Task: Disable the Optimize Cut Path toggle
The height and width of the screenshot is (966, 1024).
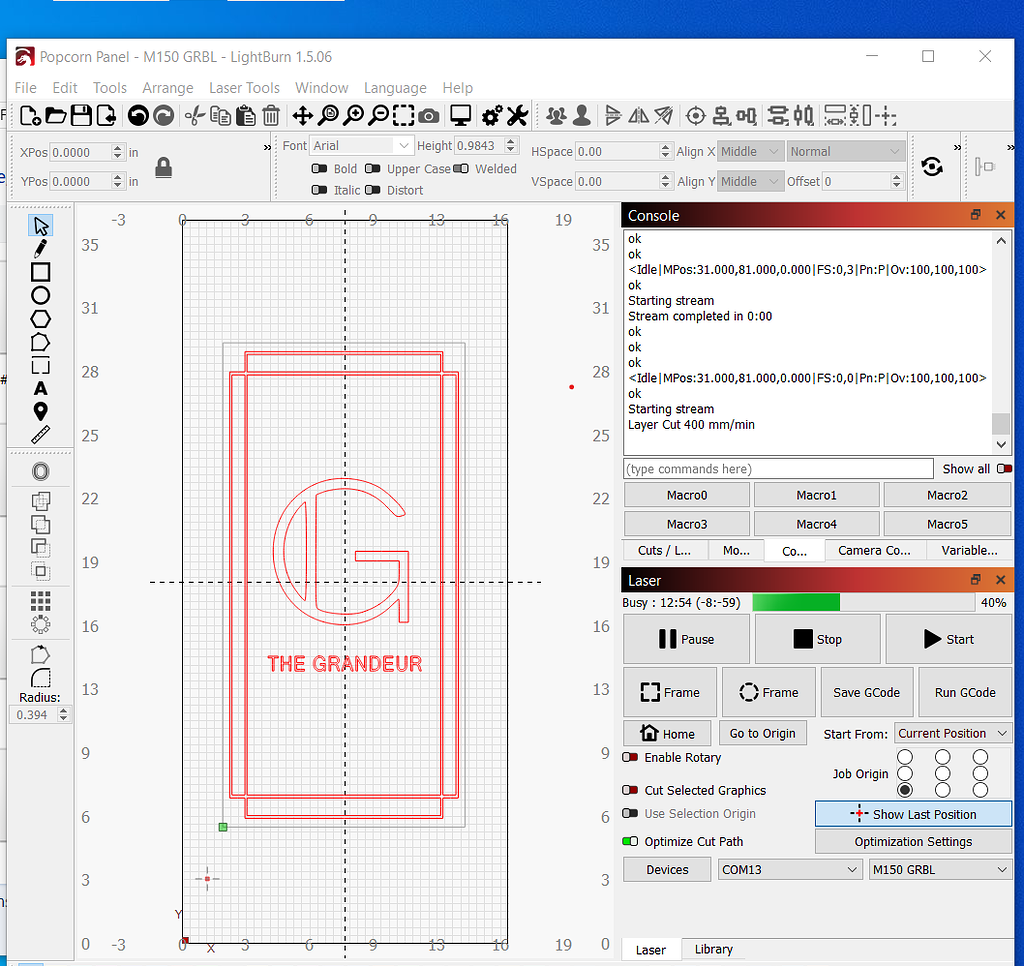Action: click(x=631, y=842)
